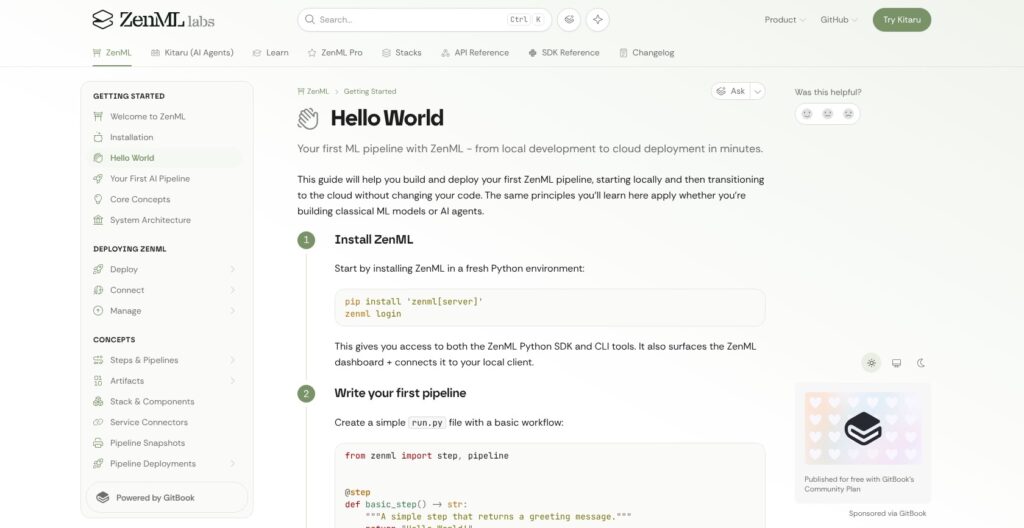The image size is (1024, 528).
Task: Open the AI assistant icon beside search
Action: point(569,20)
